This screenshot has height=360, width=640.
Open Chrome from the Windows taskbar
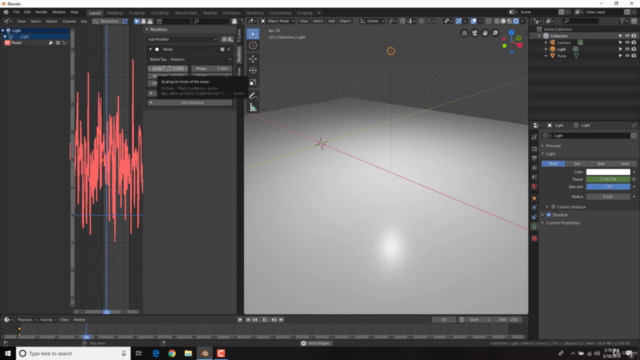pos(172,353)
